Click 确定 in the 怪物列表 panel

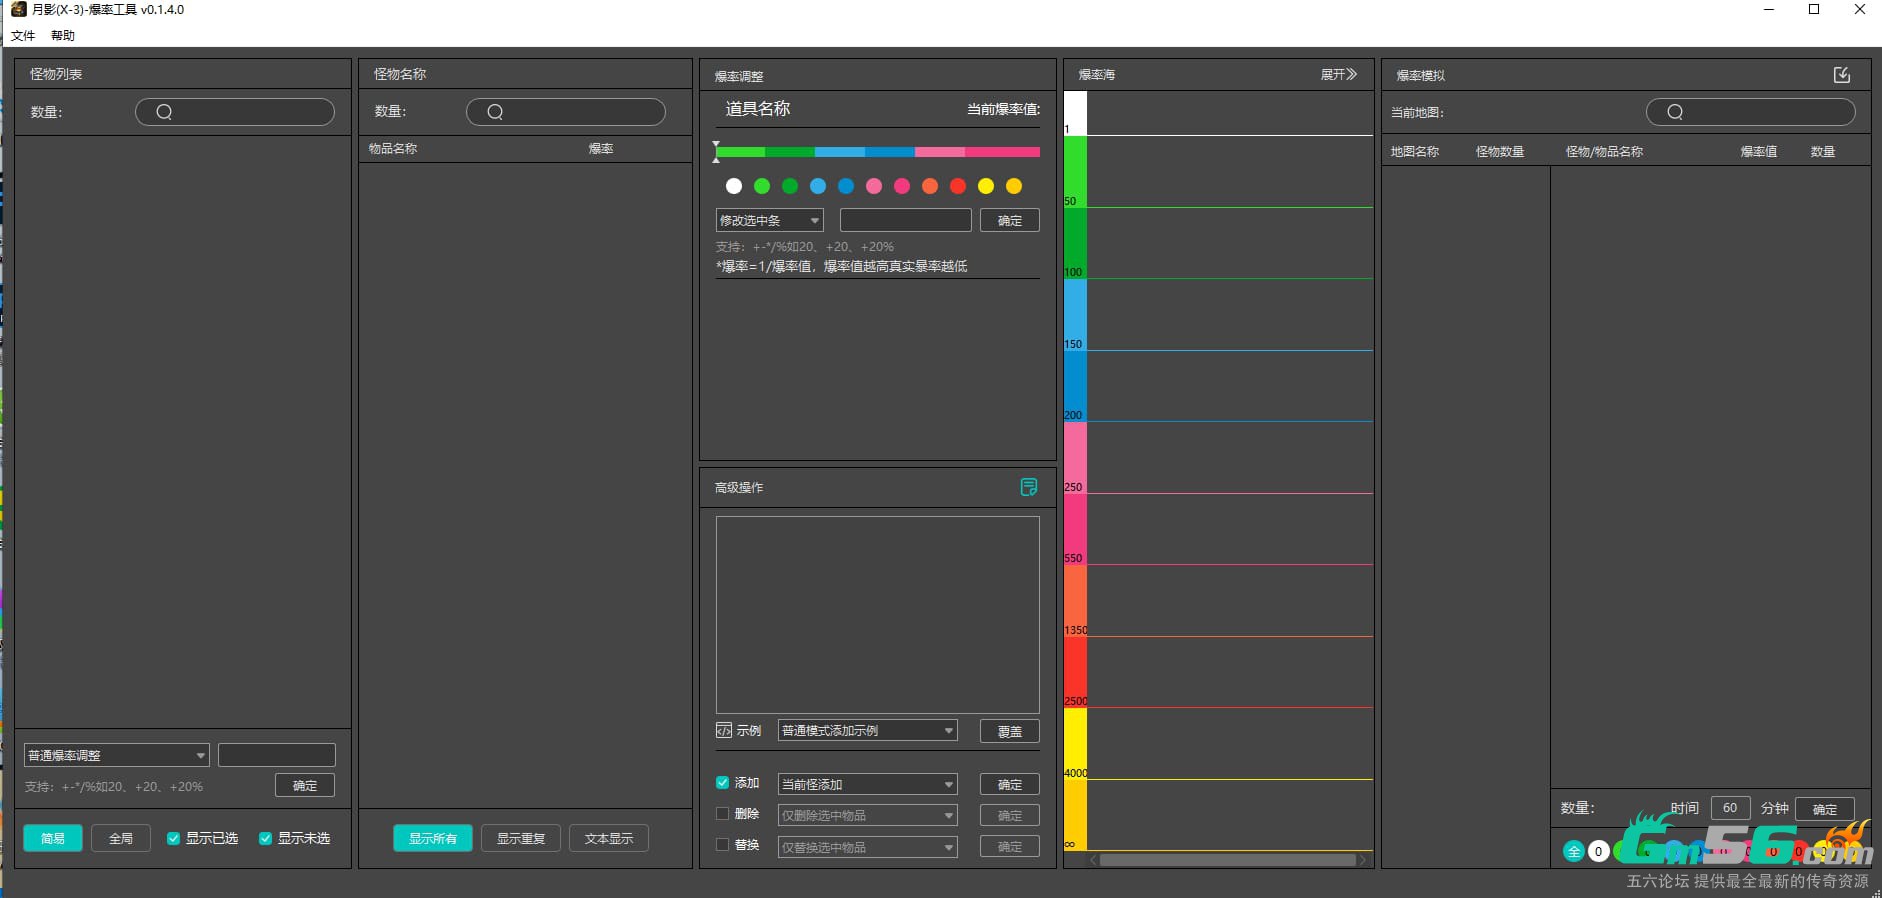coord(305,786)
